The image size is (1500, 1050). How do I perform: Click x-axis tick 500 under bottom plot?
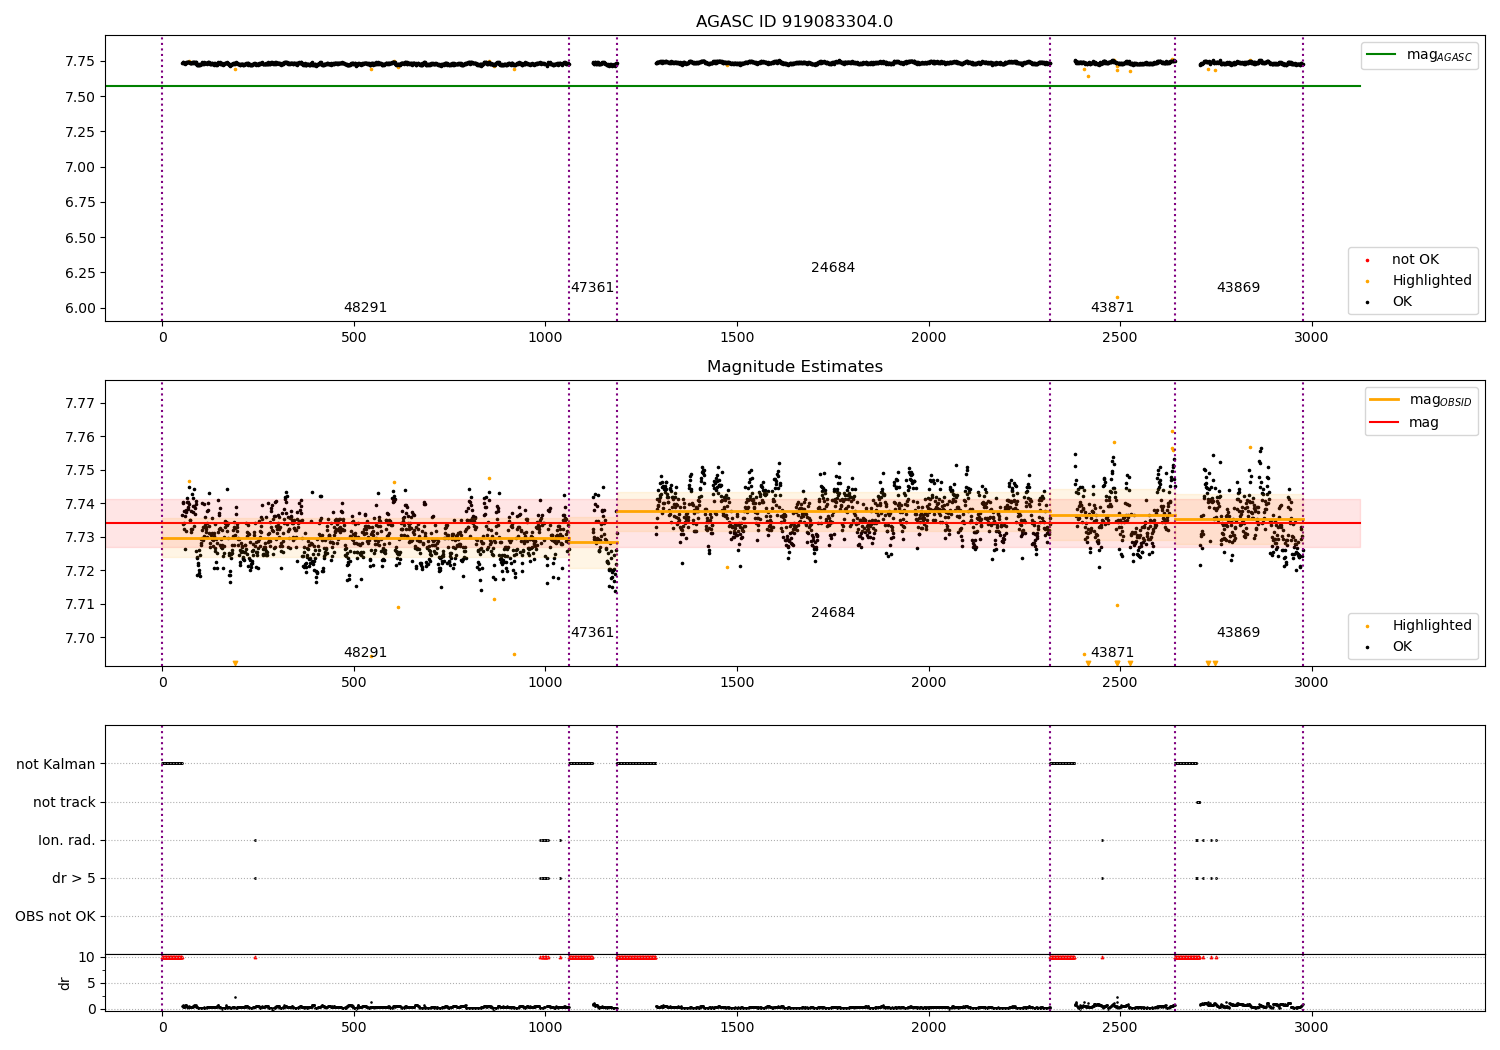[x=354, y=1026]
